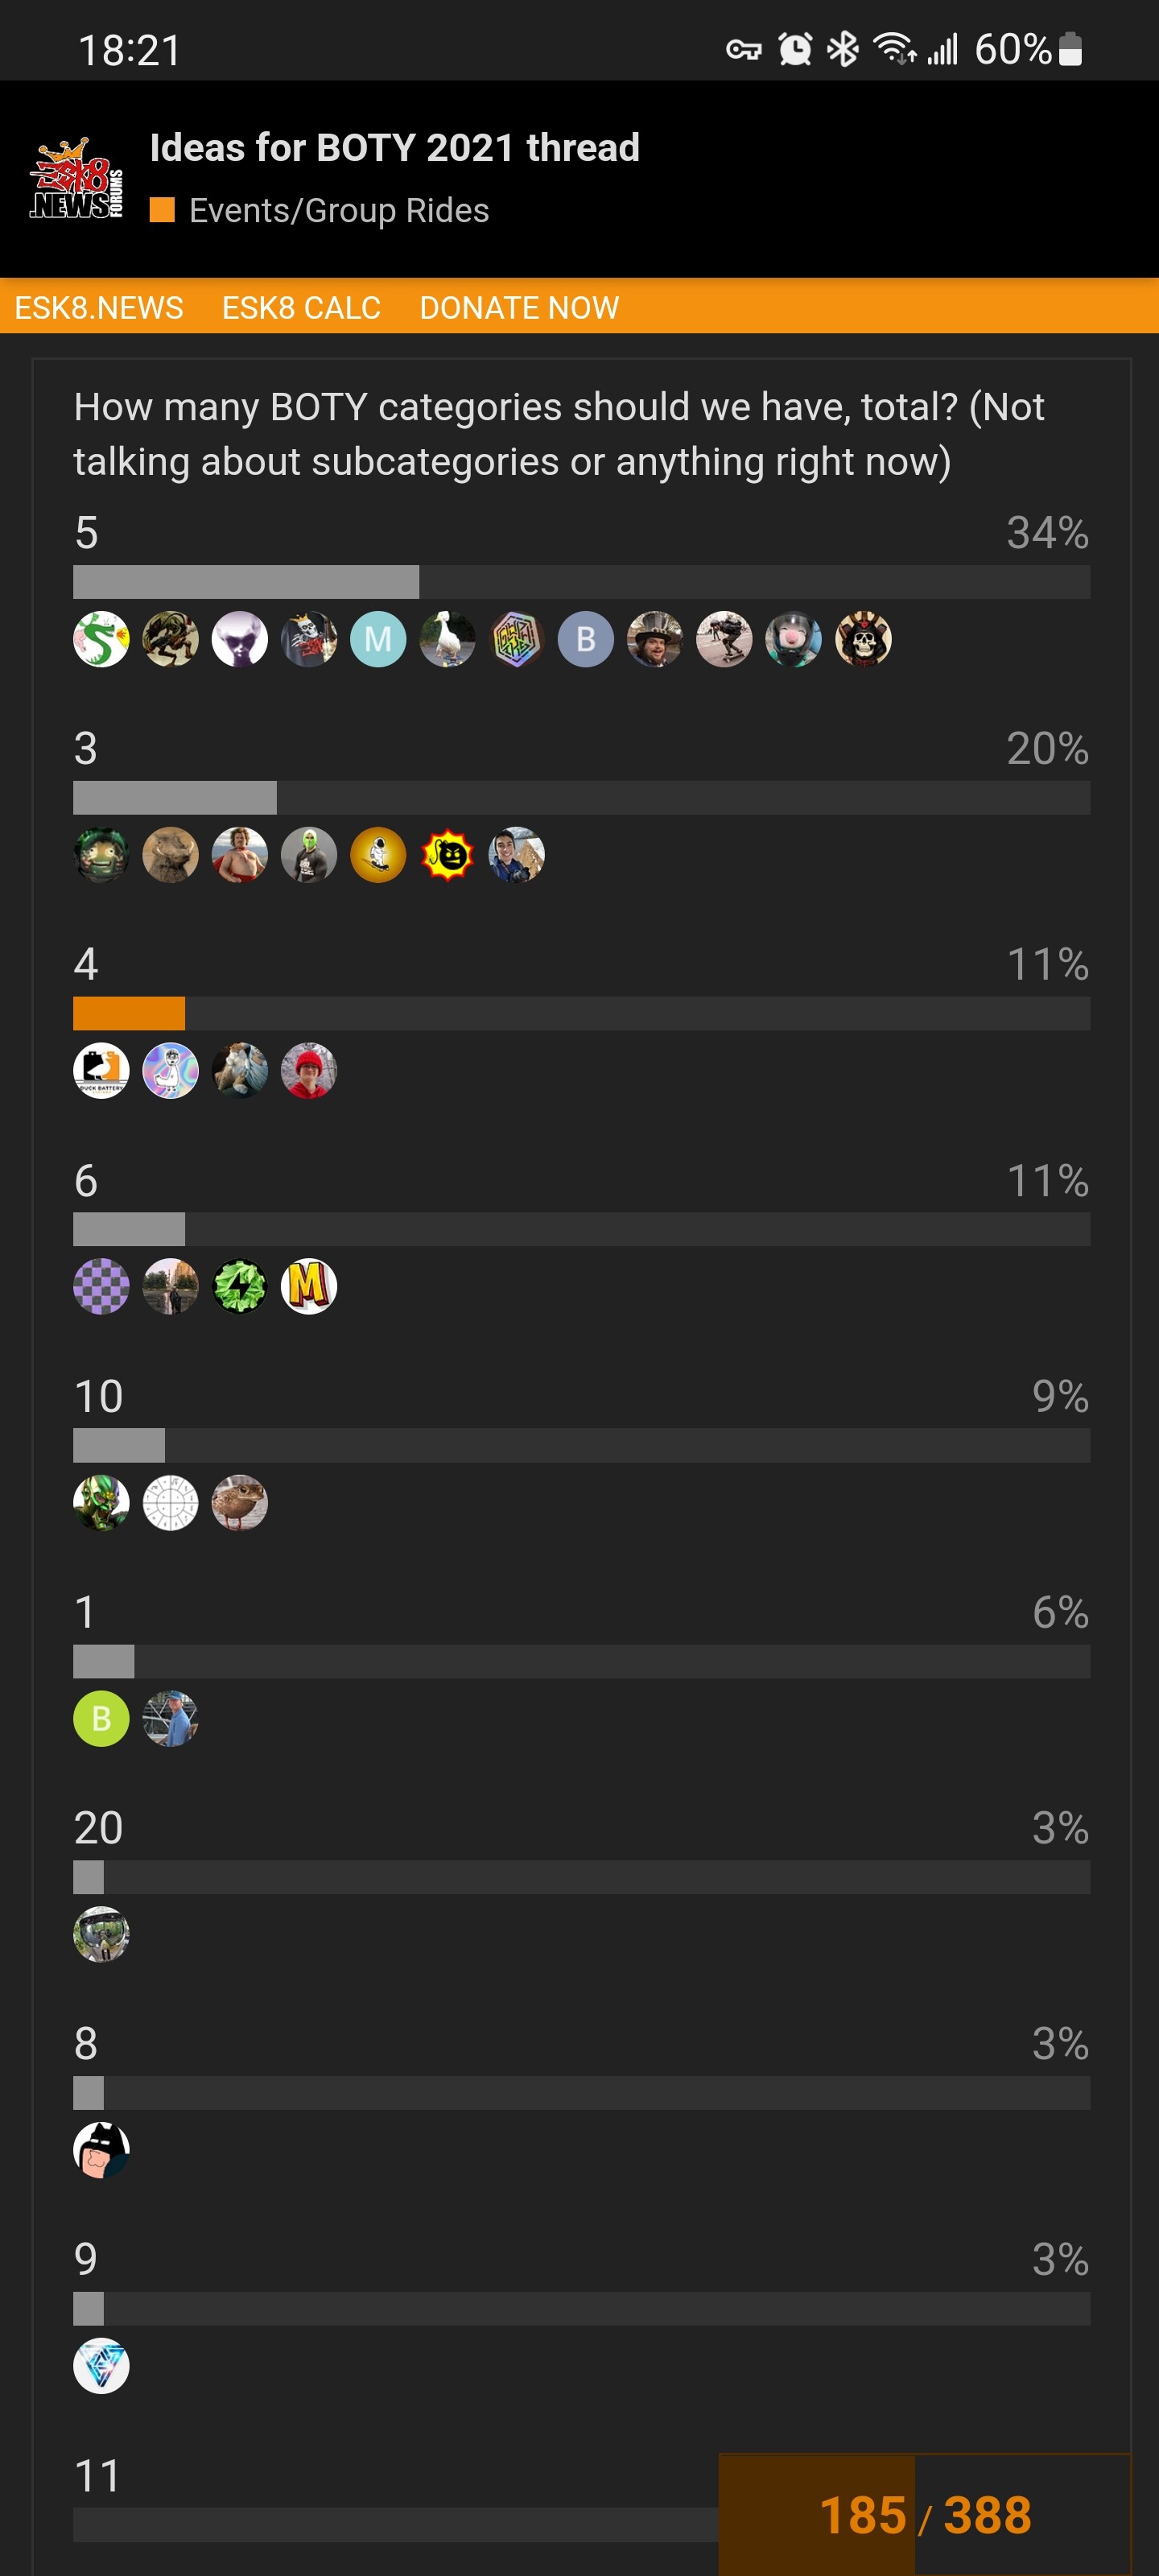Open the 185 / 388 post progress indicator

(925, 2514)
